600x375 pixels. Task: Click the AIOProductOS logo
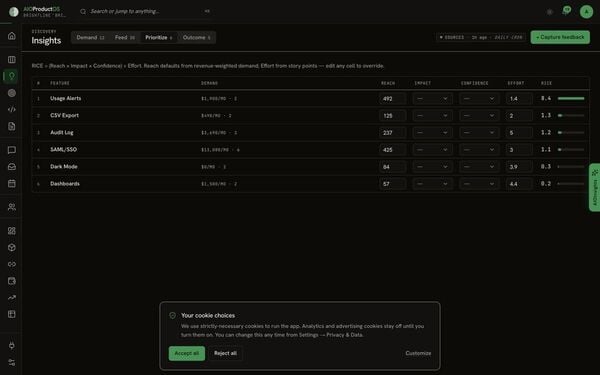[14, 12]
